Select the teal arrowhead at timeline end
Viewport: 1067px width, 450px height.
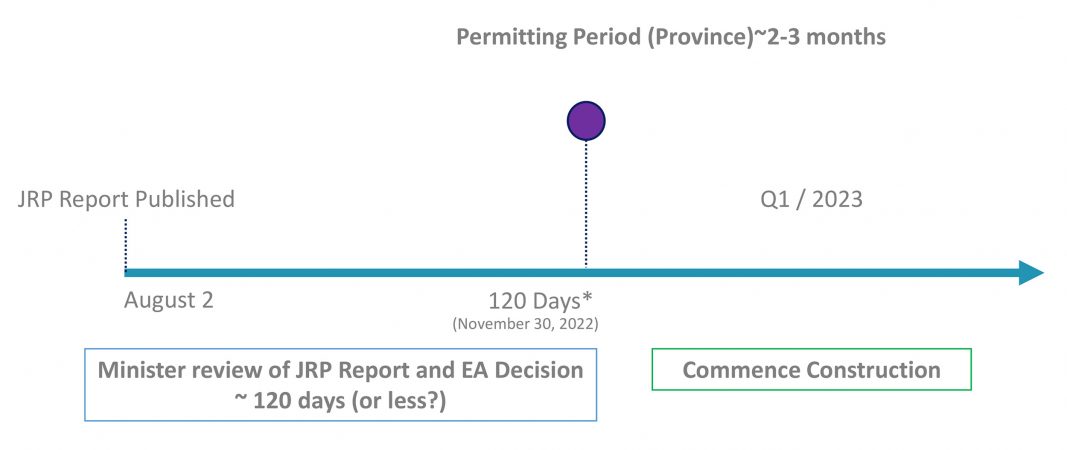click(1031, 272)
